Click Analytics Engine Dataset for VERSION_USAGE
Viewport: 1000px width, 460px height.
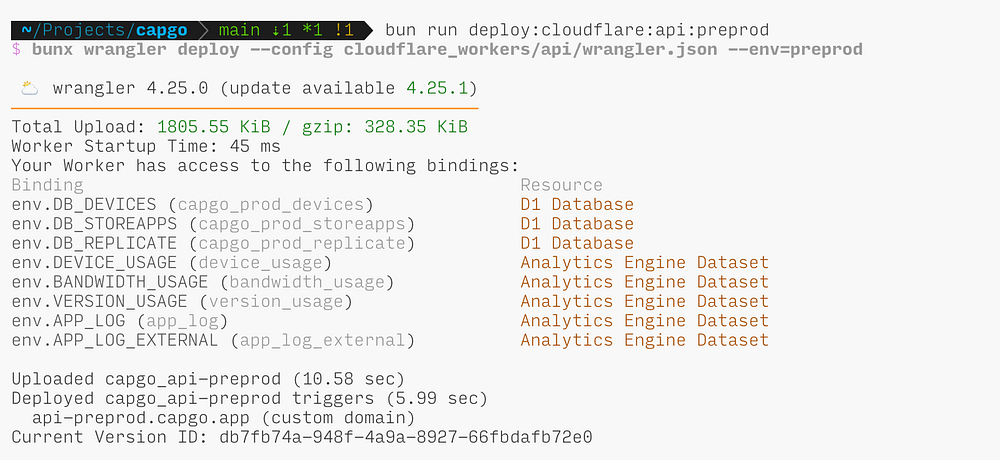coord(645,301)
